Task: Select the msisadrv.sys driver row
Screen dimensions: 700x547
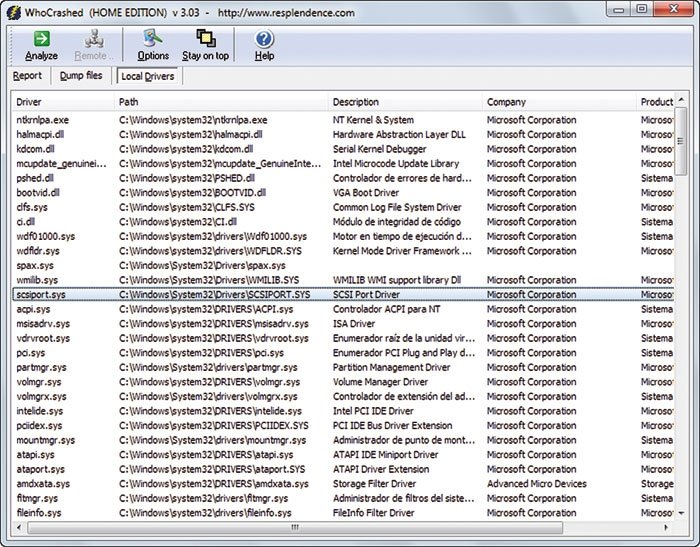Action: (x=343, y=324)
